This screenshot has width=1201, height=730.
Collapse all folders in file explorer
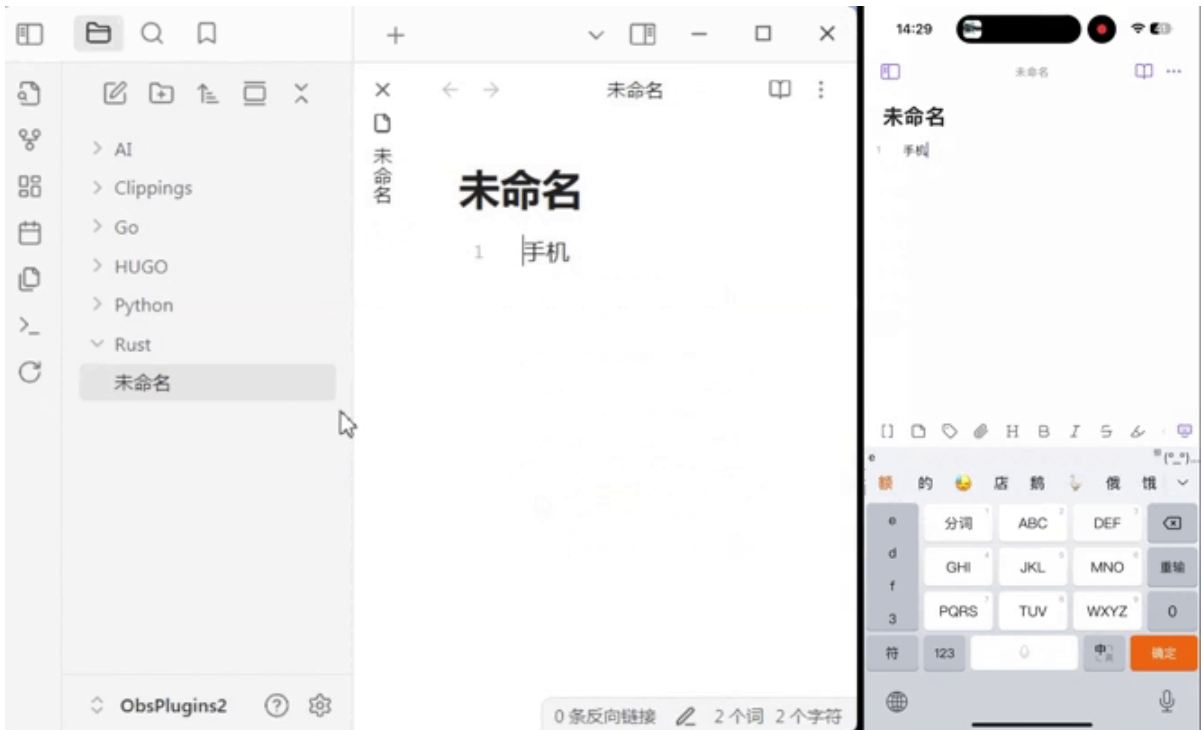pos(301,94)
